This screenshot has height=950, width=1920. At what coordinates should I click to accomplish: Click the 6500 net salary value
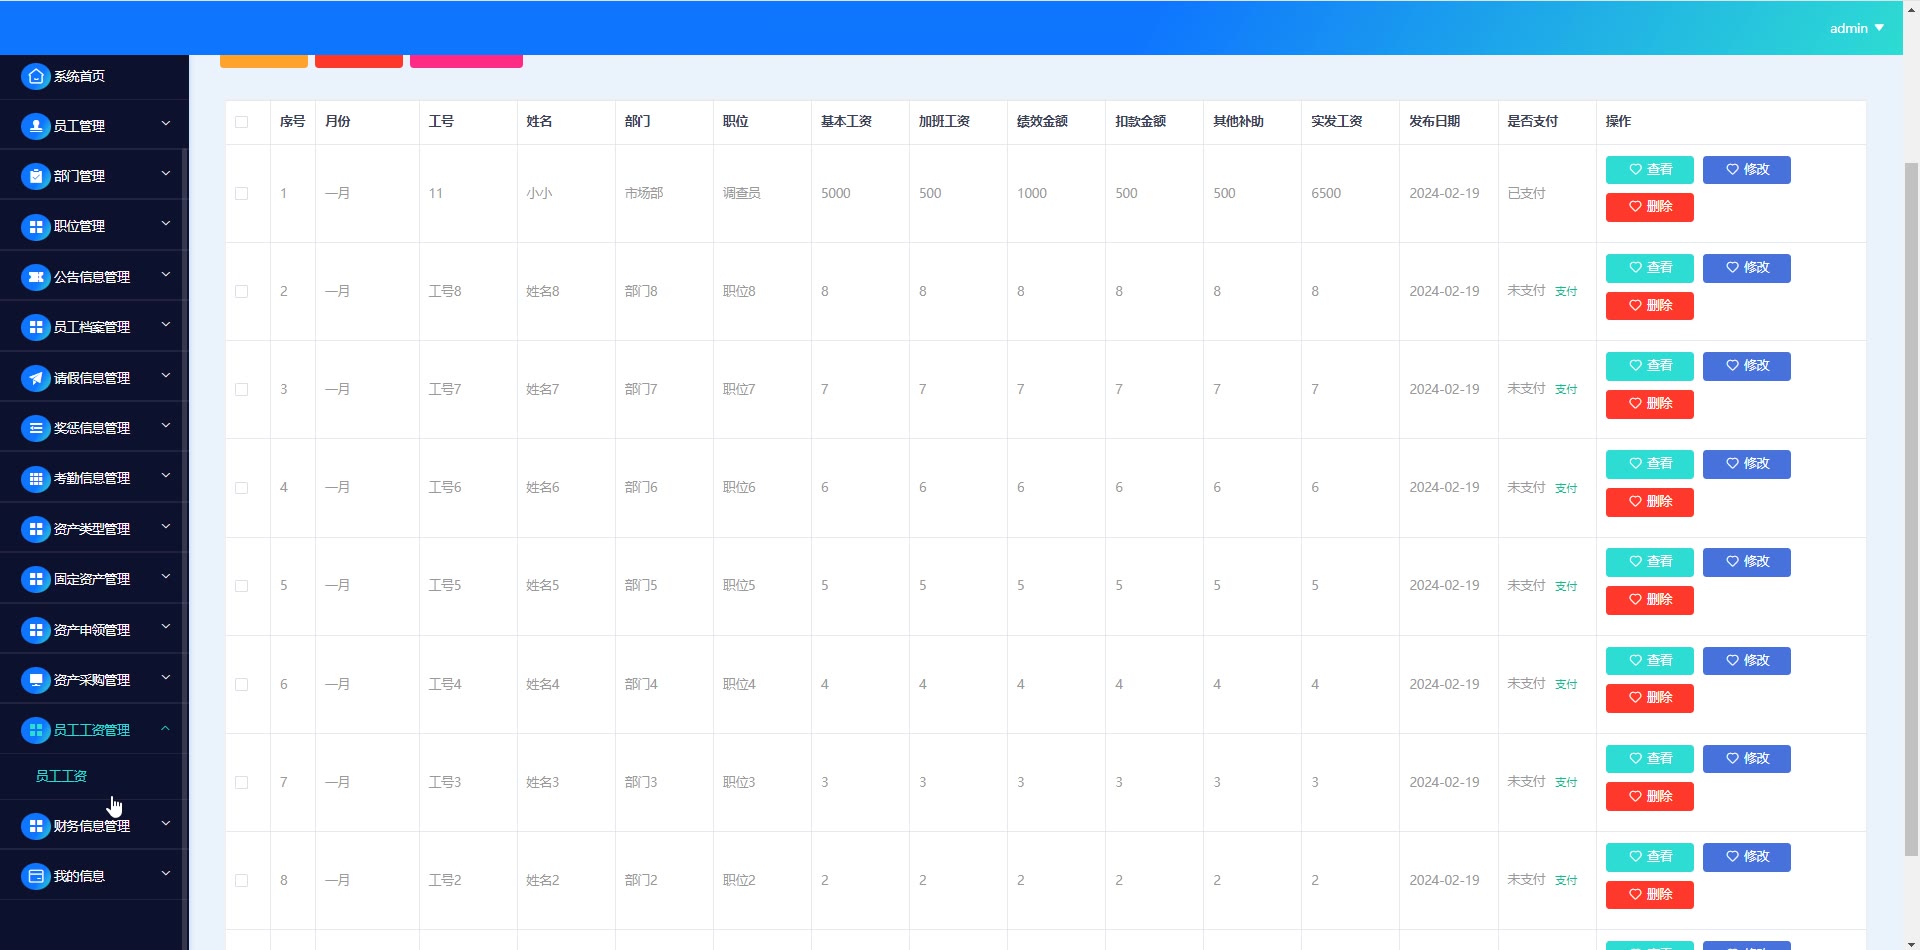(x=1326, y=194)
